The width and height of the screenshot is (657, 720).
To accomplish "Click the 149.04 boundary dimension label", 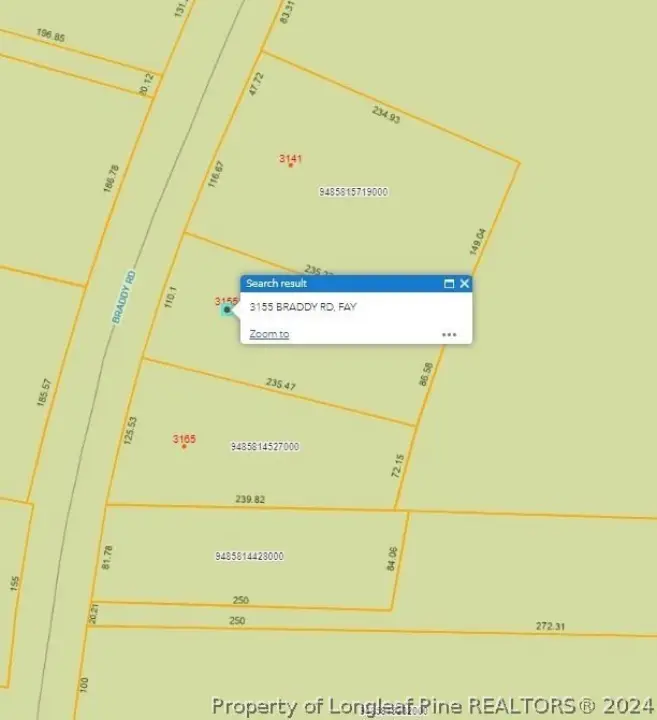I will click(478, 245).
